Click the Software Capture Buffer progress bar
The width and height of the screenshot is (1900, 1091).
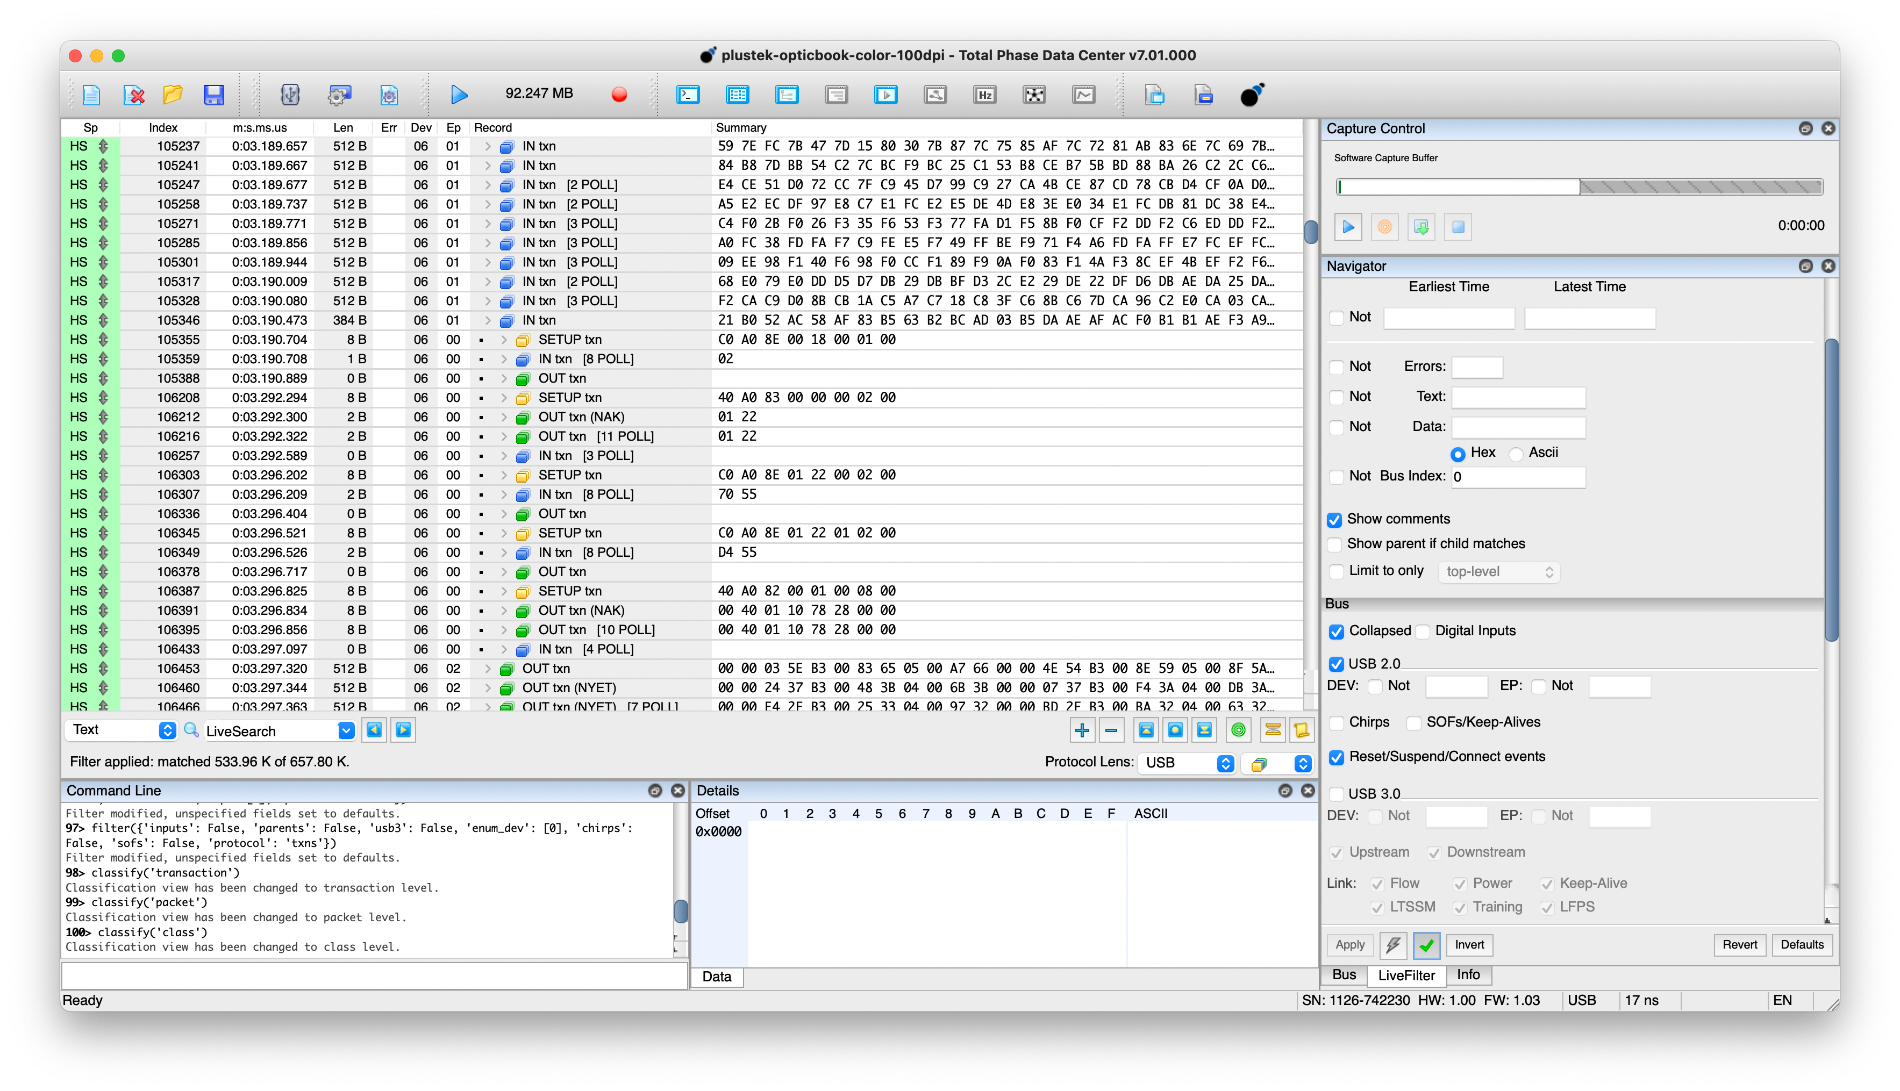[x=1579, y=187]
